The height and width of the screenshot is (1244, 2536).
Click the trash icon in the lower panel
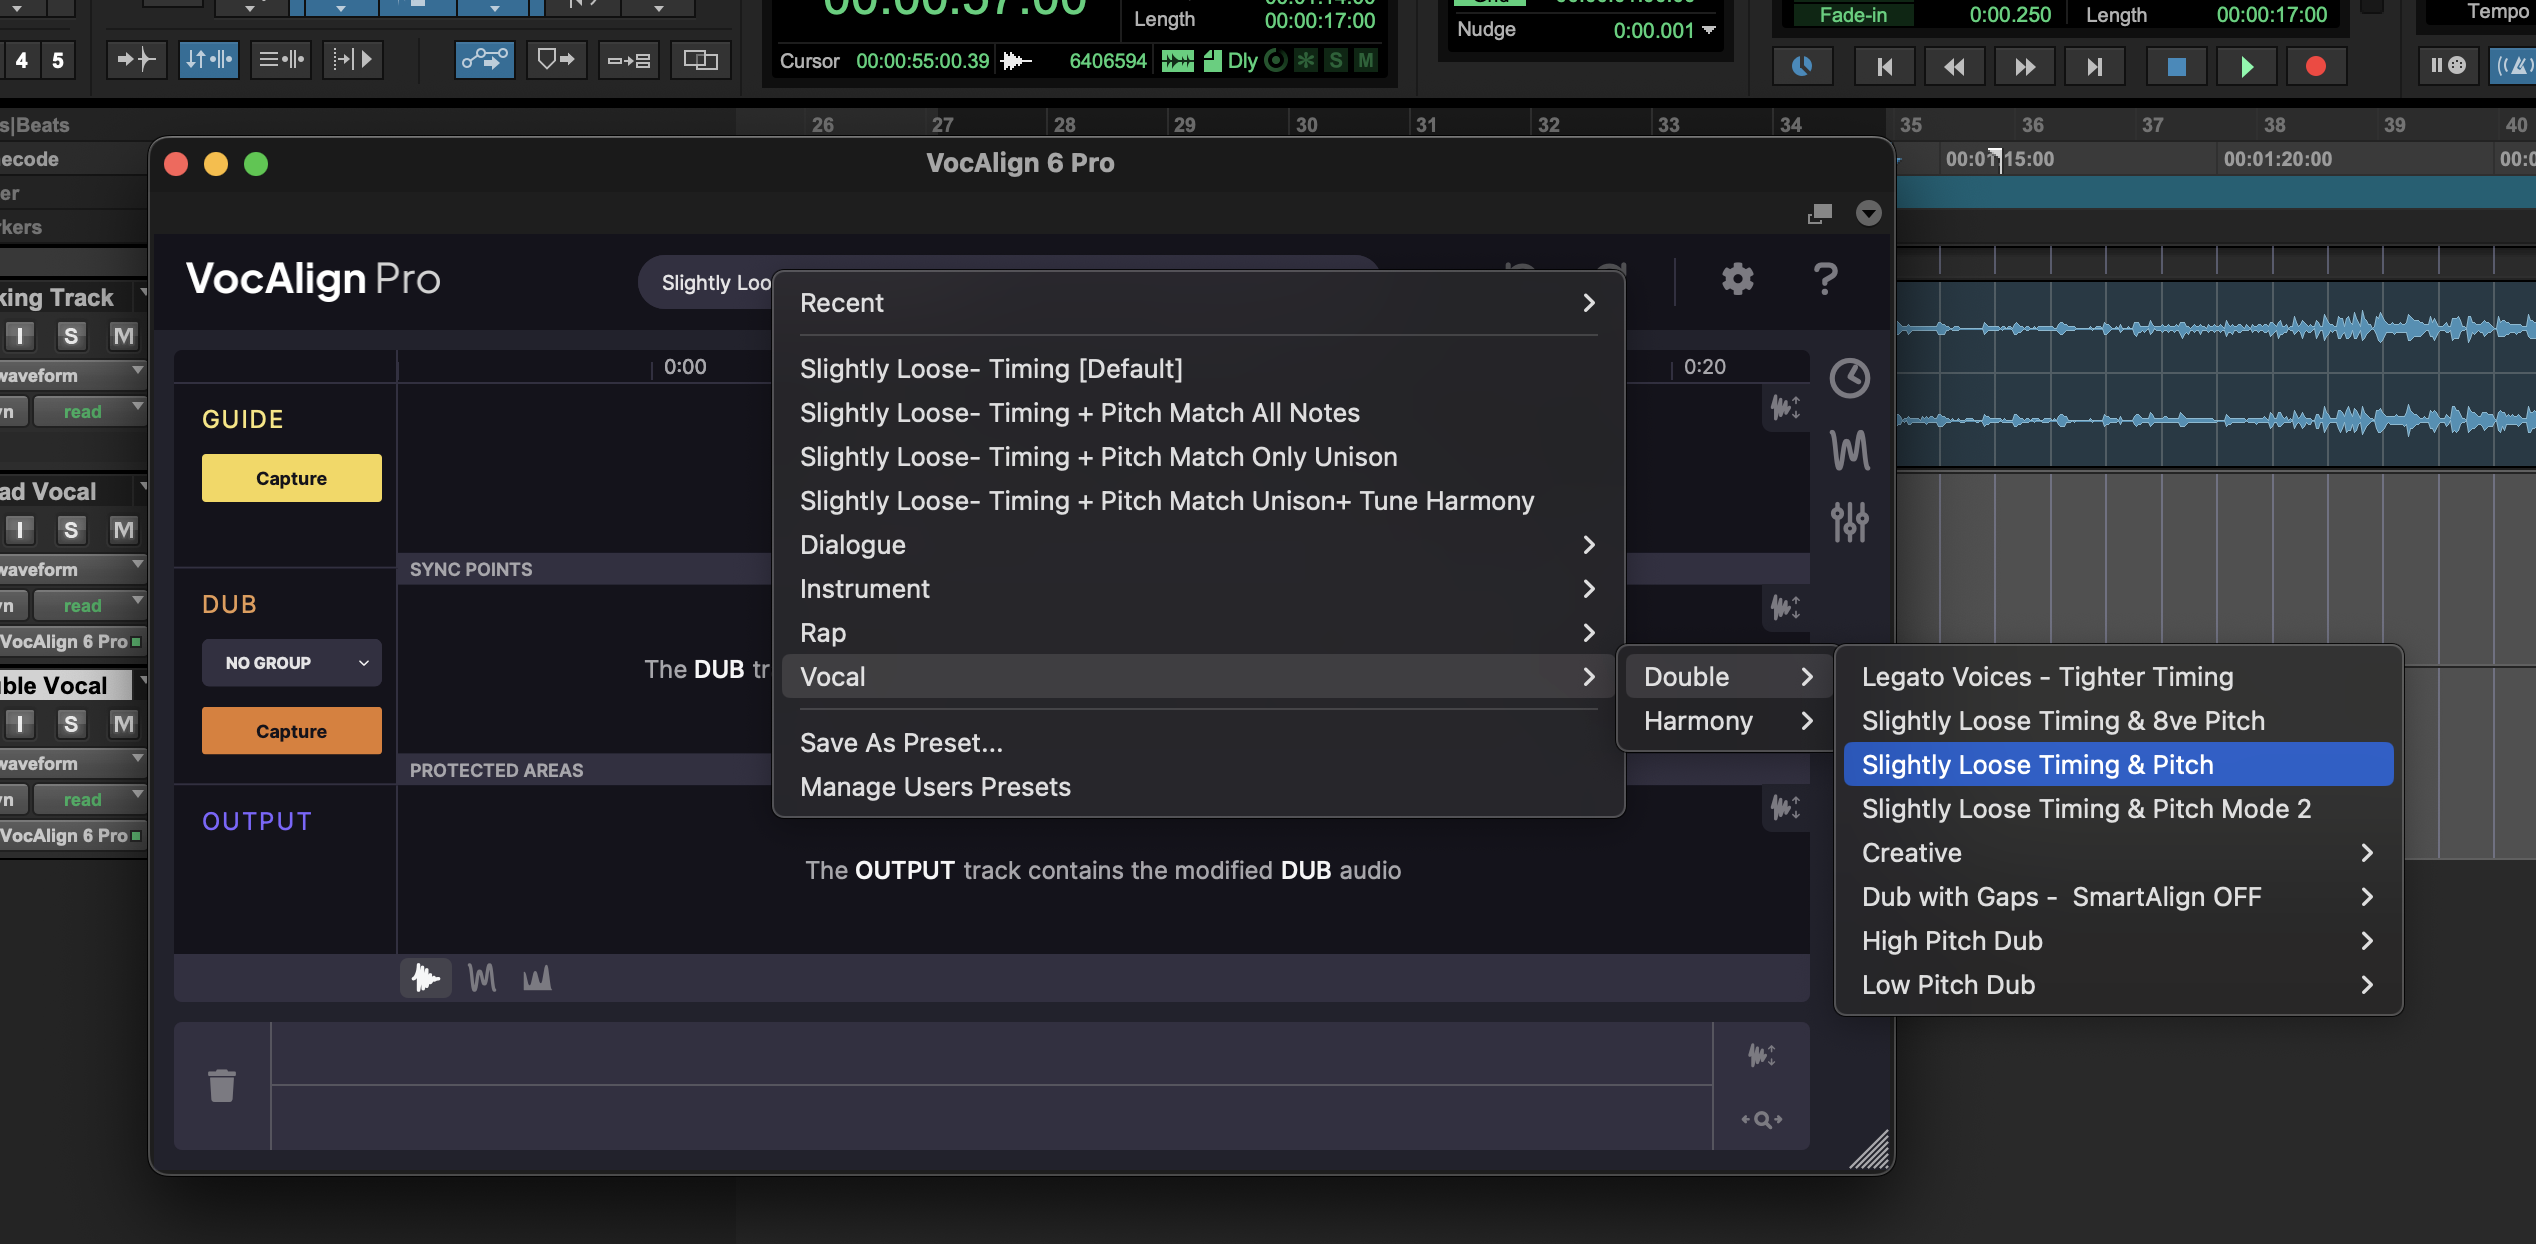(222, 1085)
